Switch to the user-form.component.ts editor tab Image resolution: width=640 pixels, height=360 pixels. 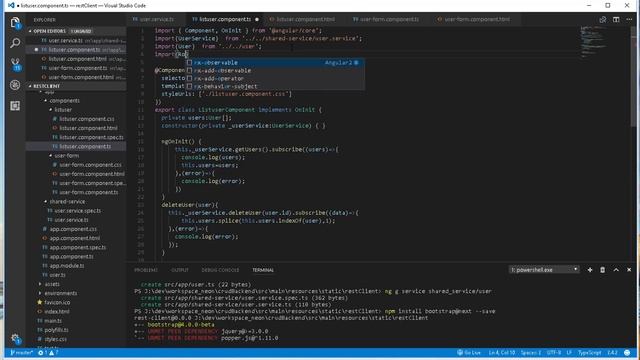(389, 19)
